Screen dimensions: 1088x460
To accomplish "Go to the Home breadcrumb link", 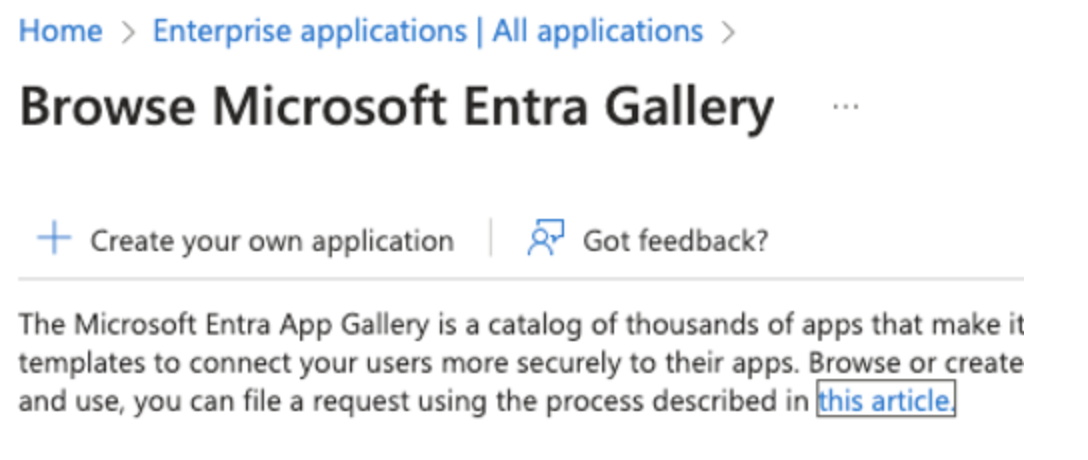I will click(60, 31).
